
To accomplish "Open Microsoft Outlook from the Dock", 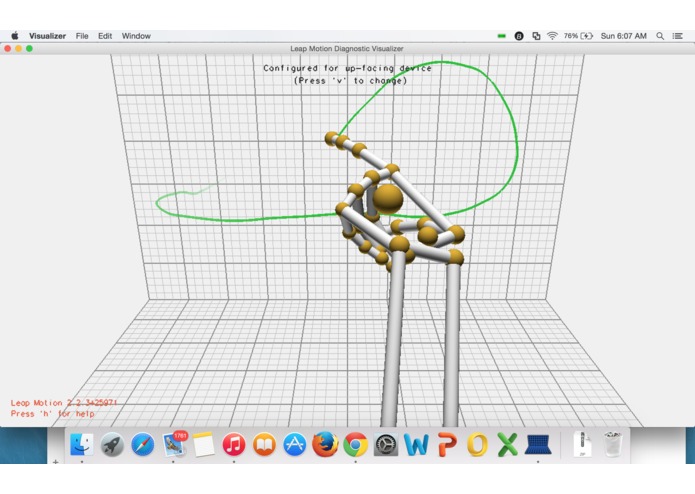I will [477, 444].
